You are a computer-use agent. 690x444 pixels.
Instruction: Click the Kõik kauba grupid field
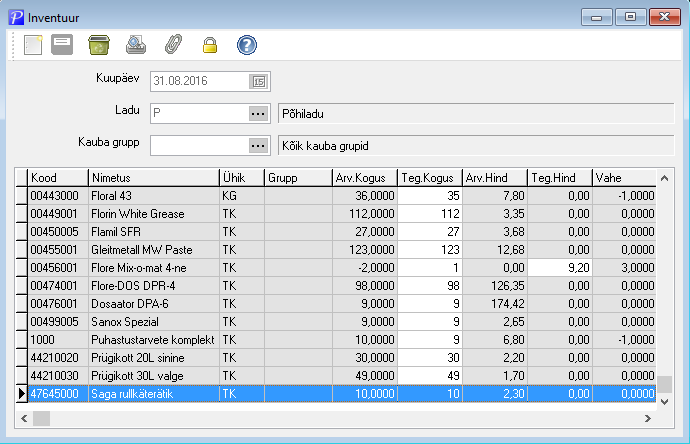(x=476, y=146)
